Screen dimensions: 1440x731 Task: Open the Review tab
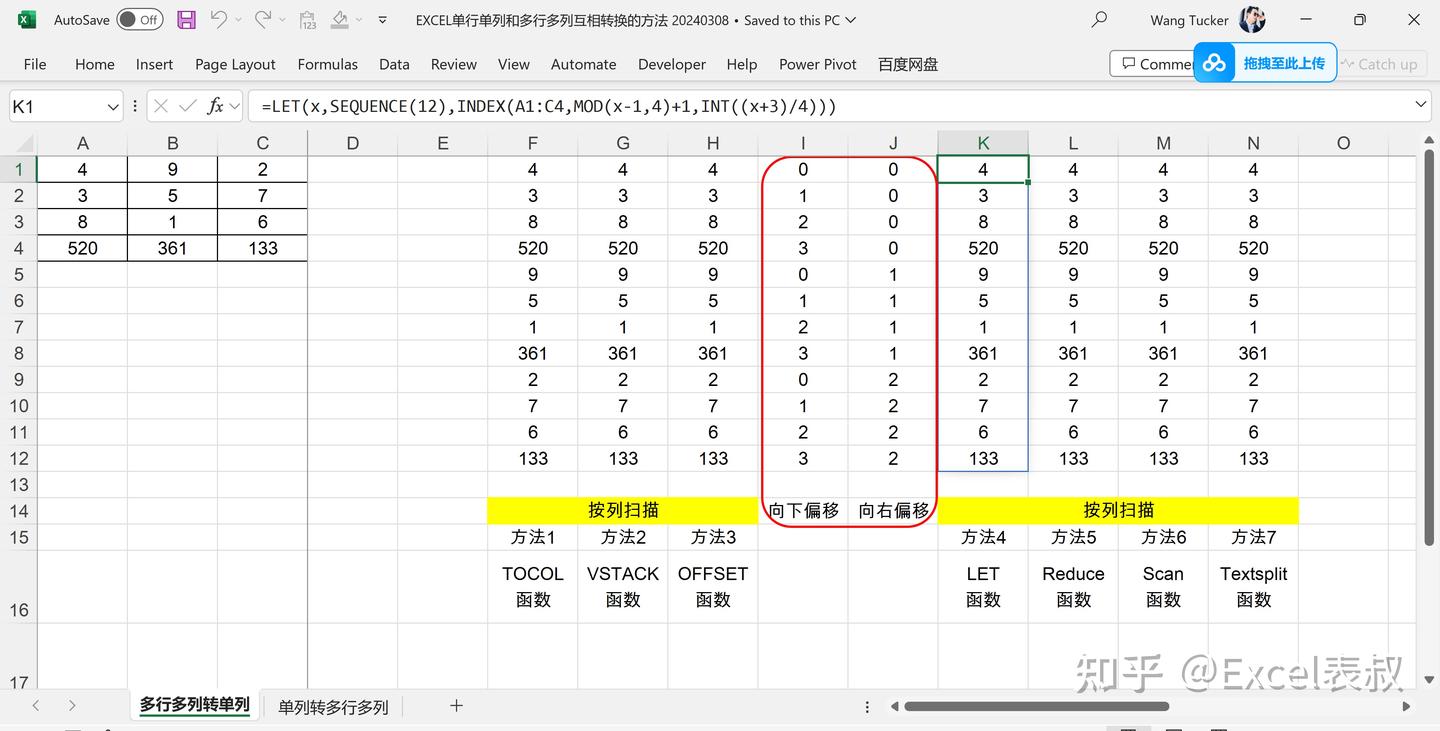click(453, 64)
